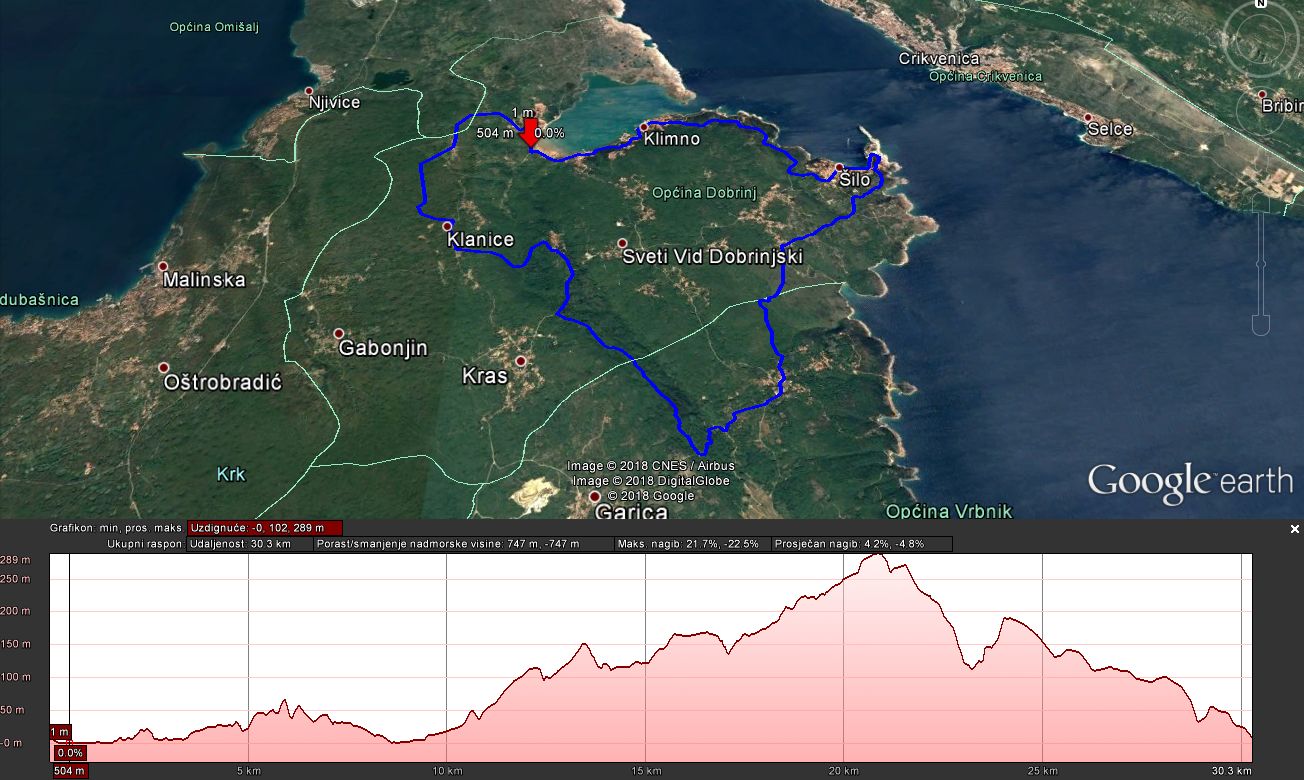This screenshot has height=780, width=1304.
Task: Click the Google Earth logo
Action: 1189,482
